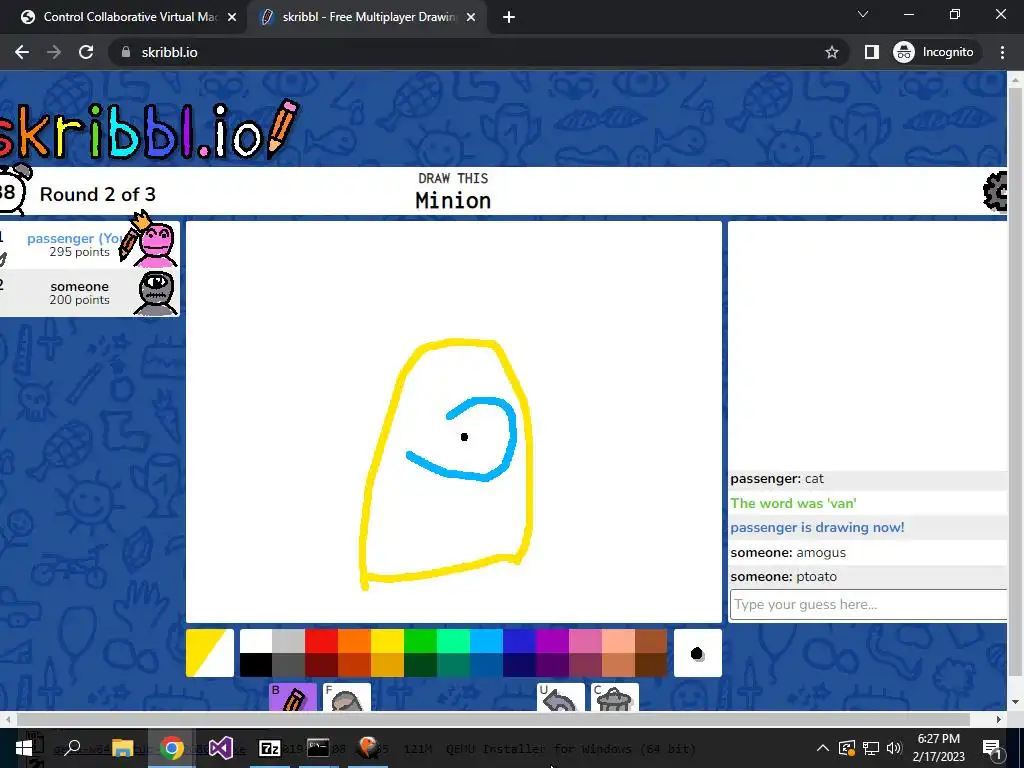1024x768 pixels.
Task: Pick the light blue color swatch
Action: click(x=487, y=641)
